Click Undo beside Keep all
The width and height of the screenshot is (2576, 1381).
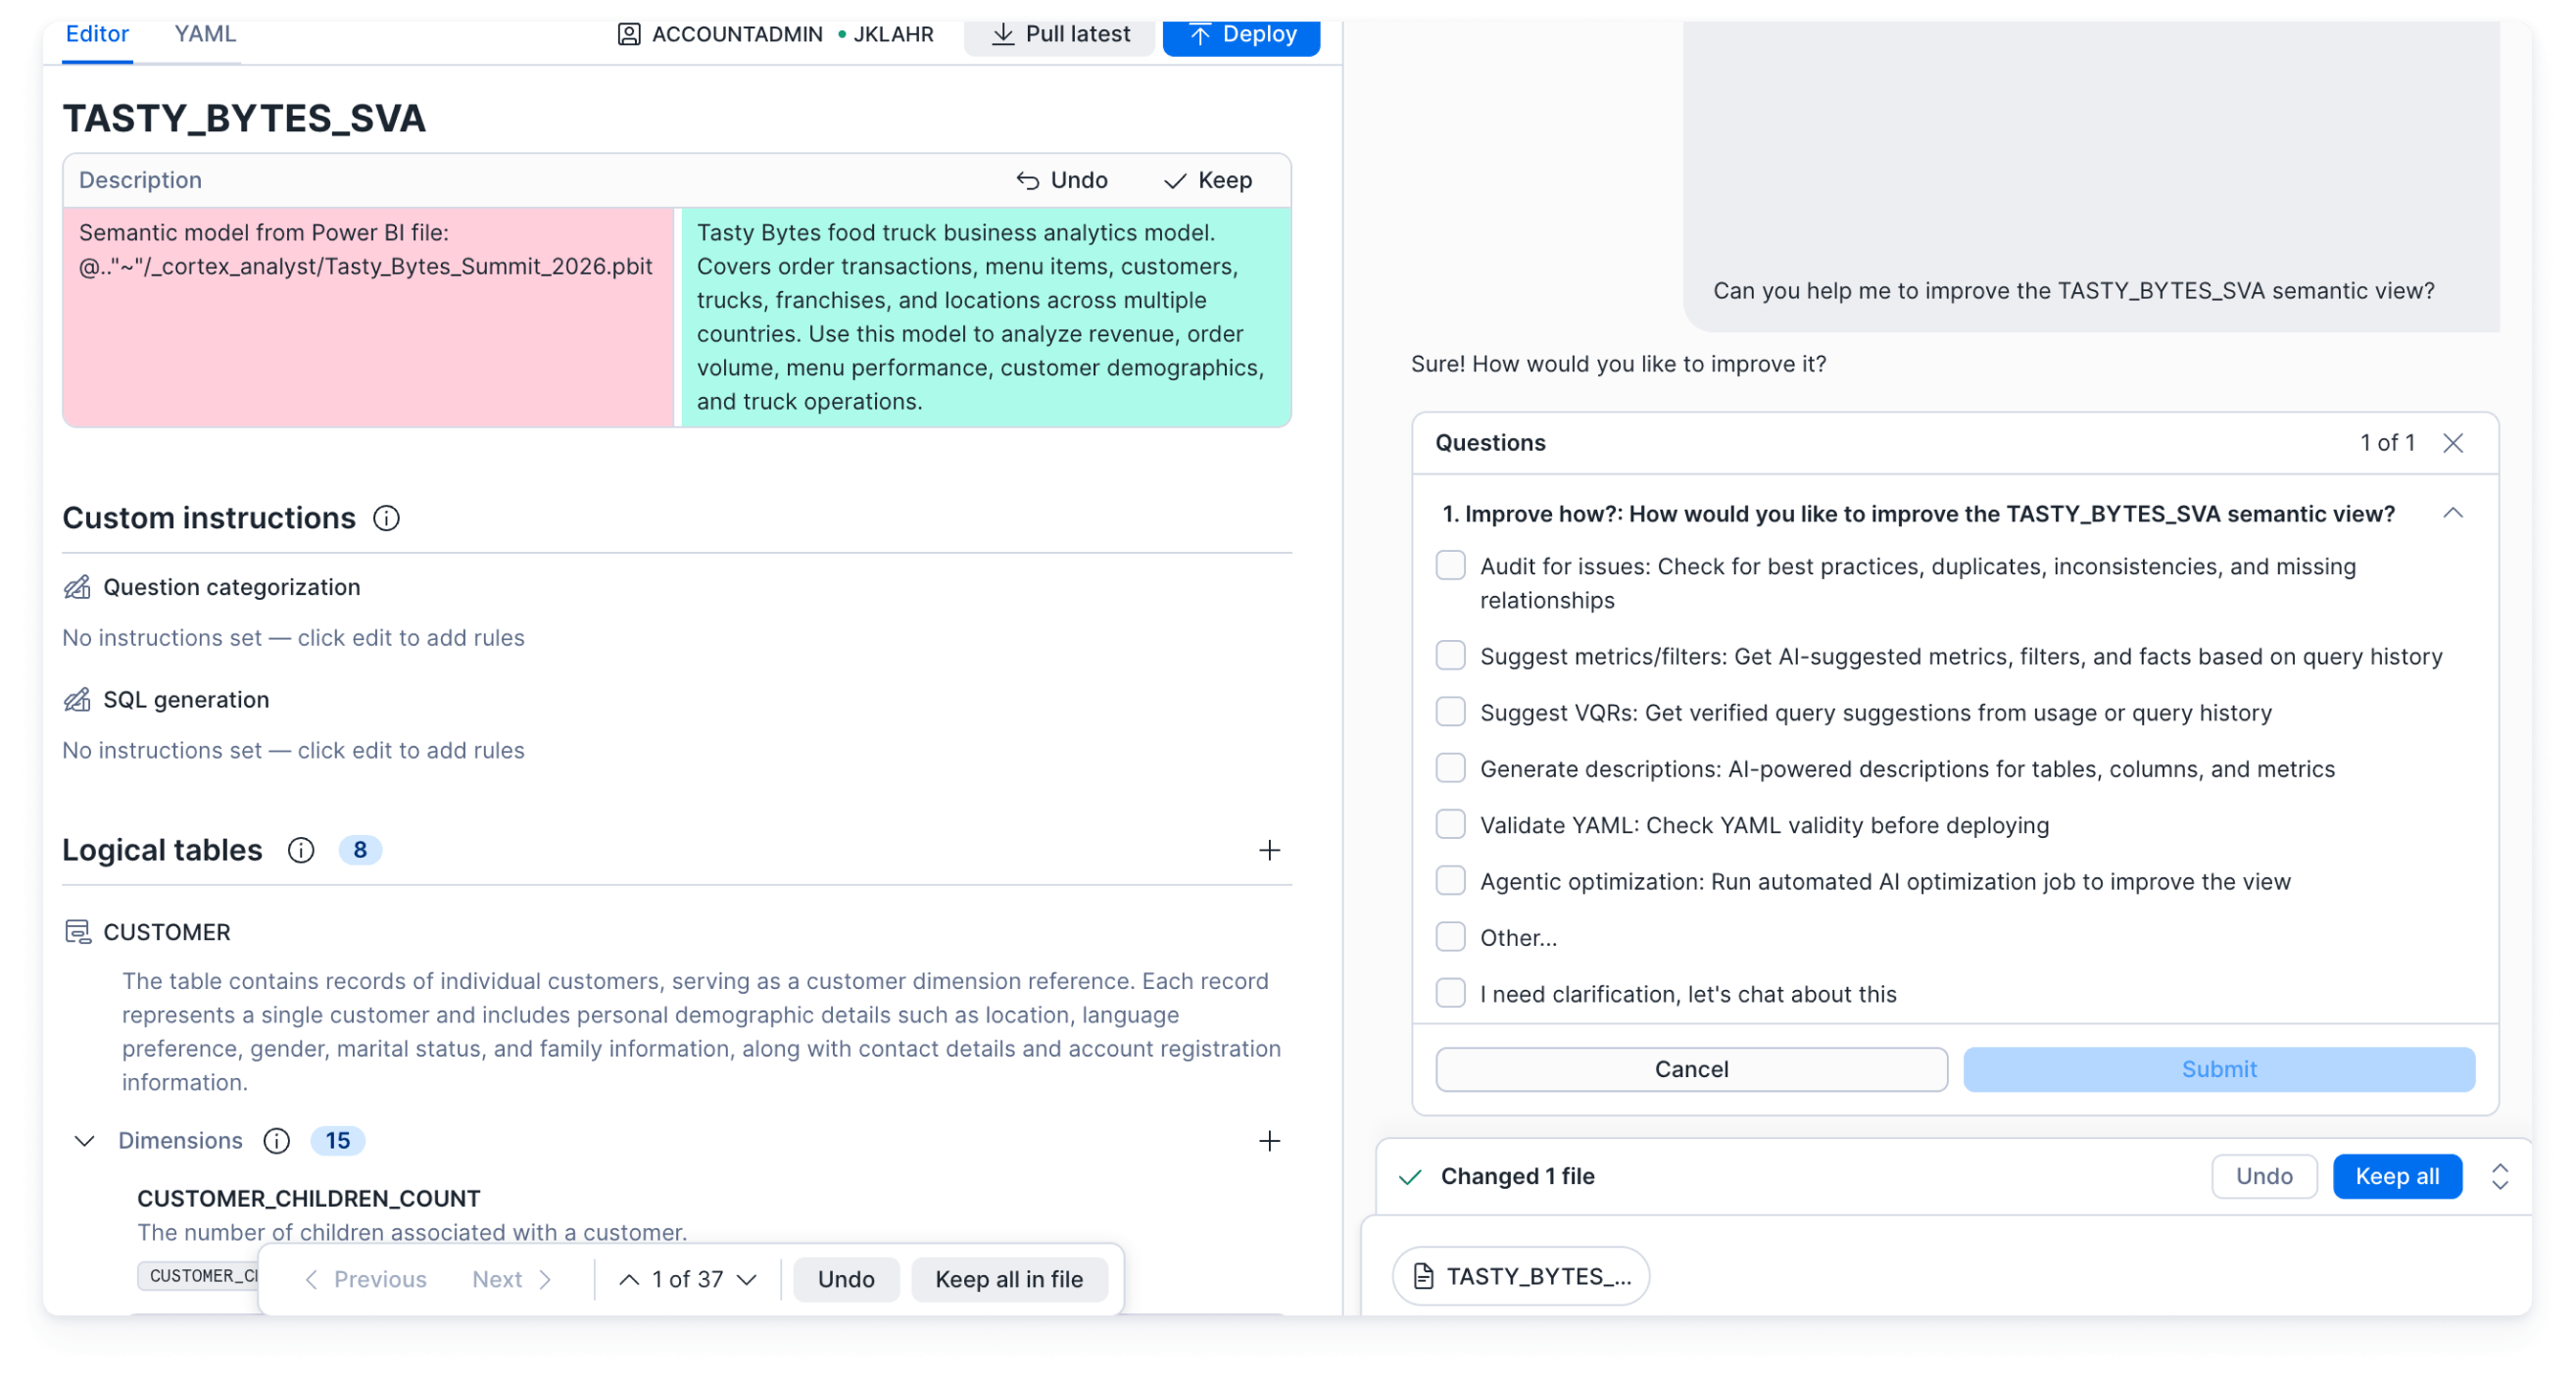coord(2264,1176)
